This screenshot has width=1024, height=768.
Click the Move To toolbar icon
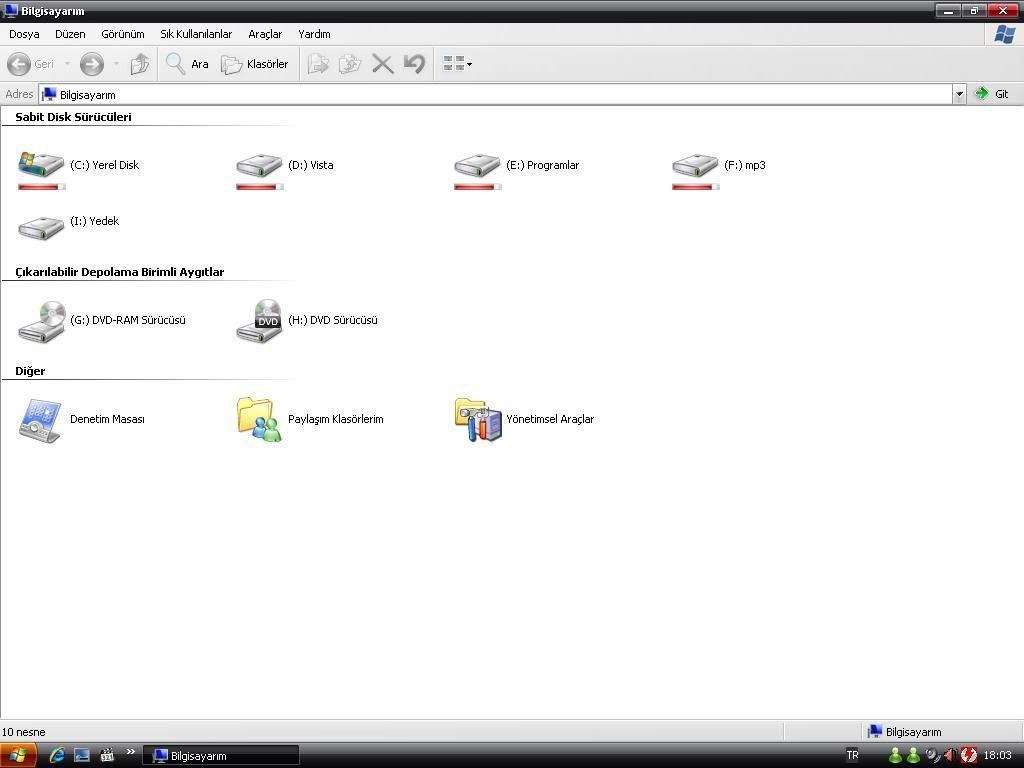(318, 64)
